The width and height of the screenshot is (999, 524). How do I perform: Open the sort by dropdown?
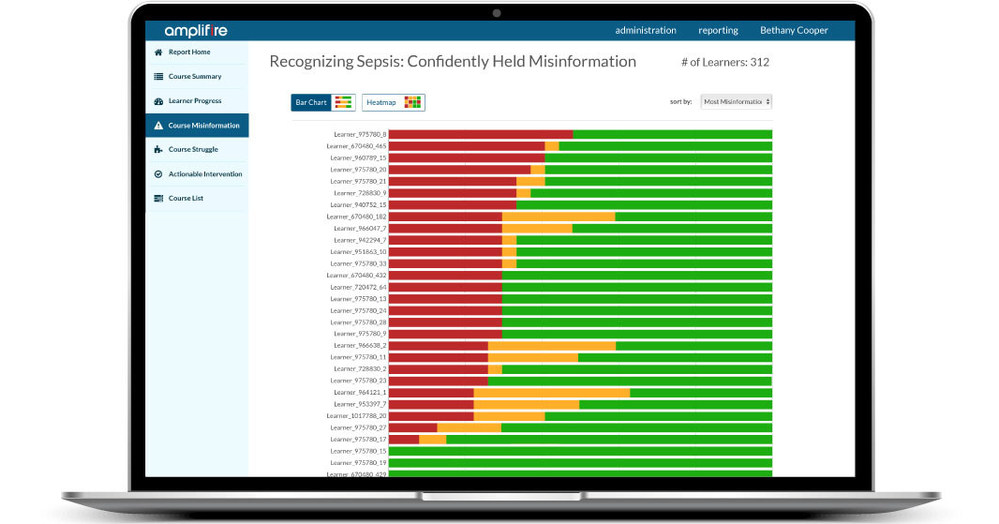point(736,102)
